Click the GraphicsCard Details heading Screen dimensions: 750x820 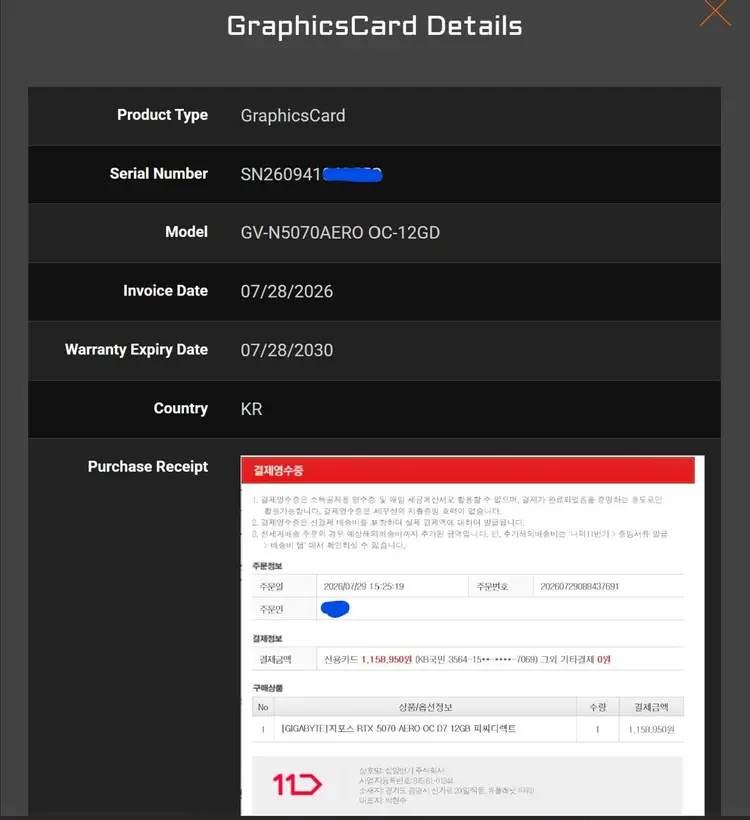click(x=374, y=26)
